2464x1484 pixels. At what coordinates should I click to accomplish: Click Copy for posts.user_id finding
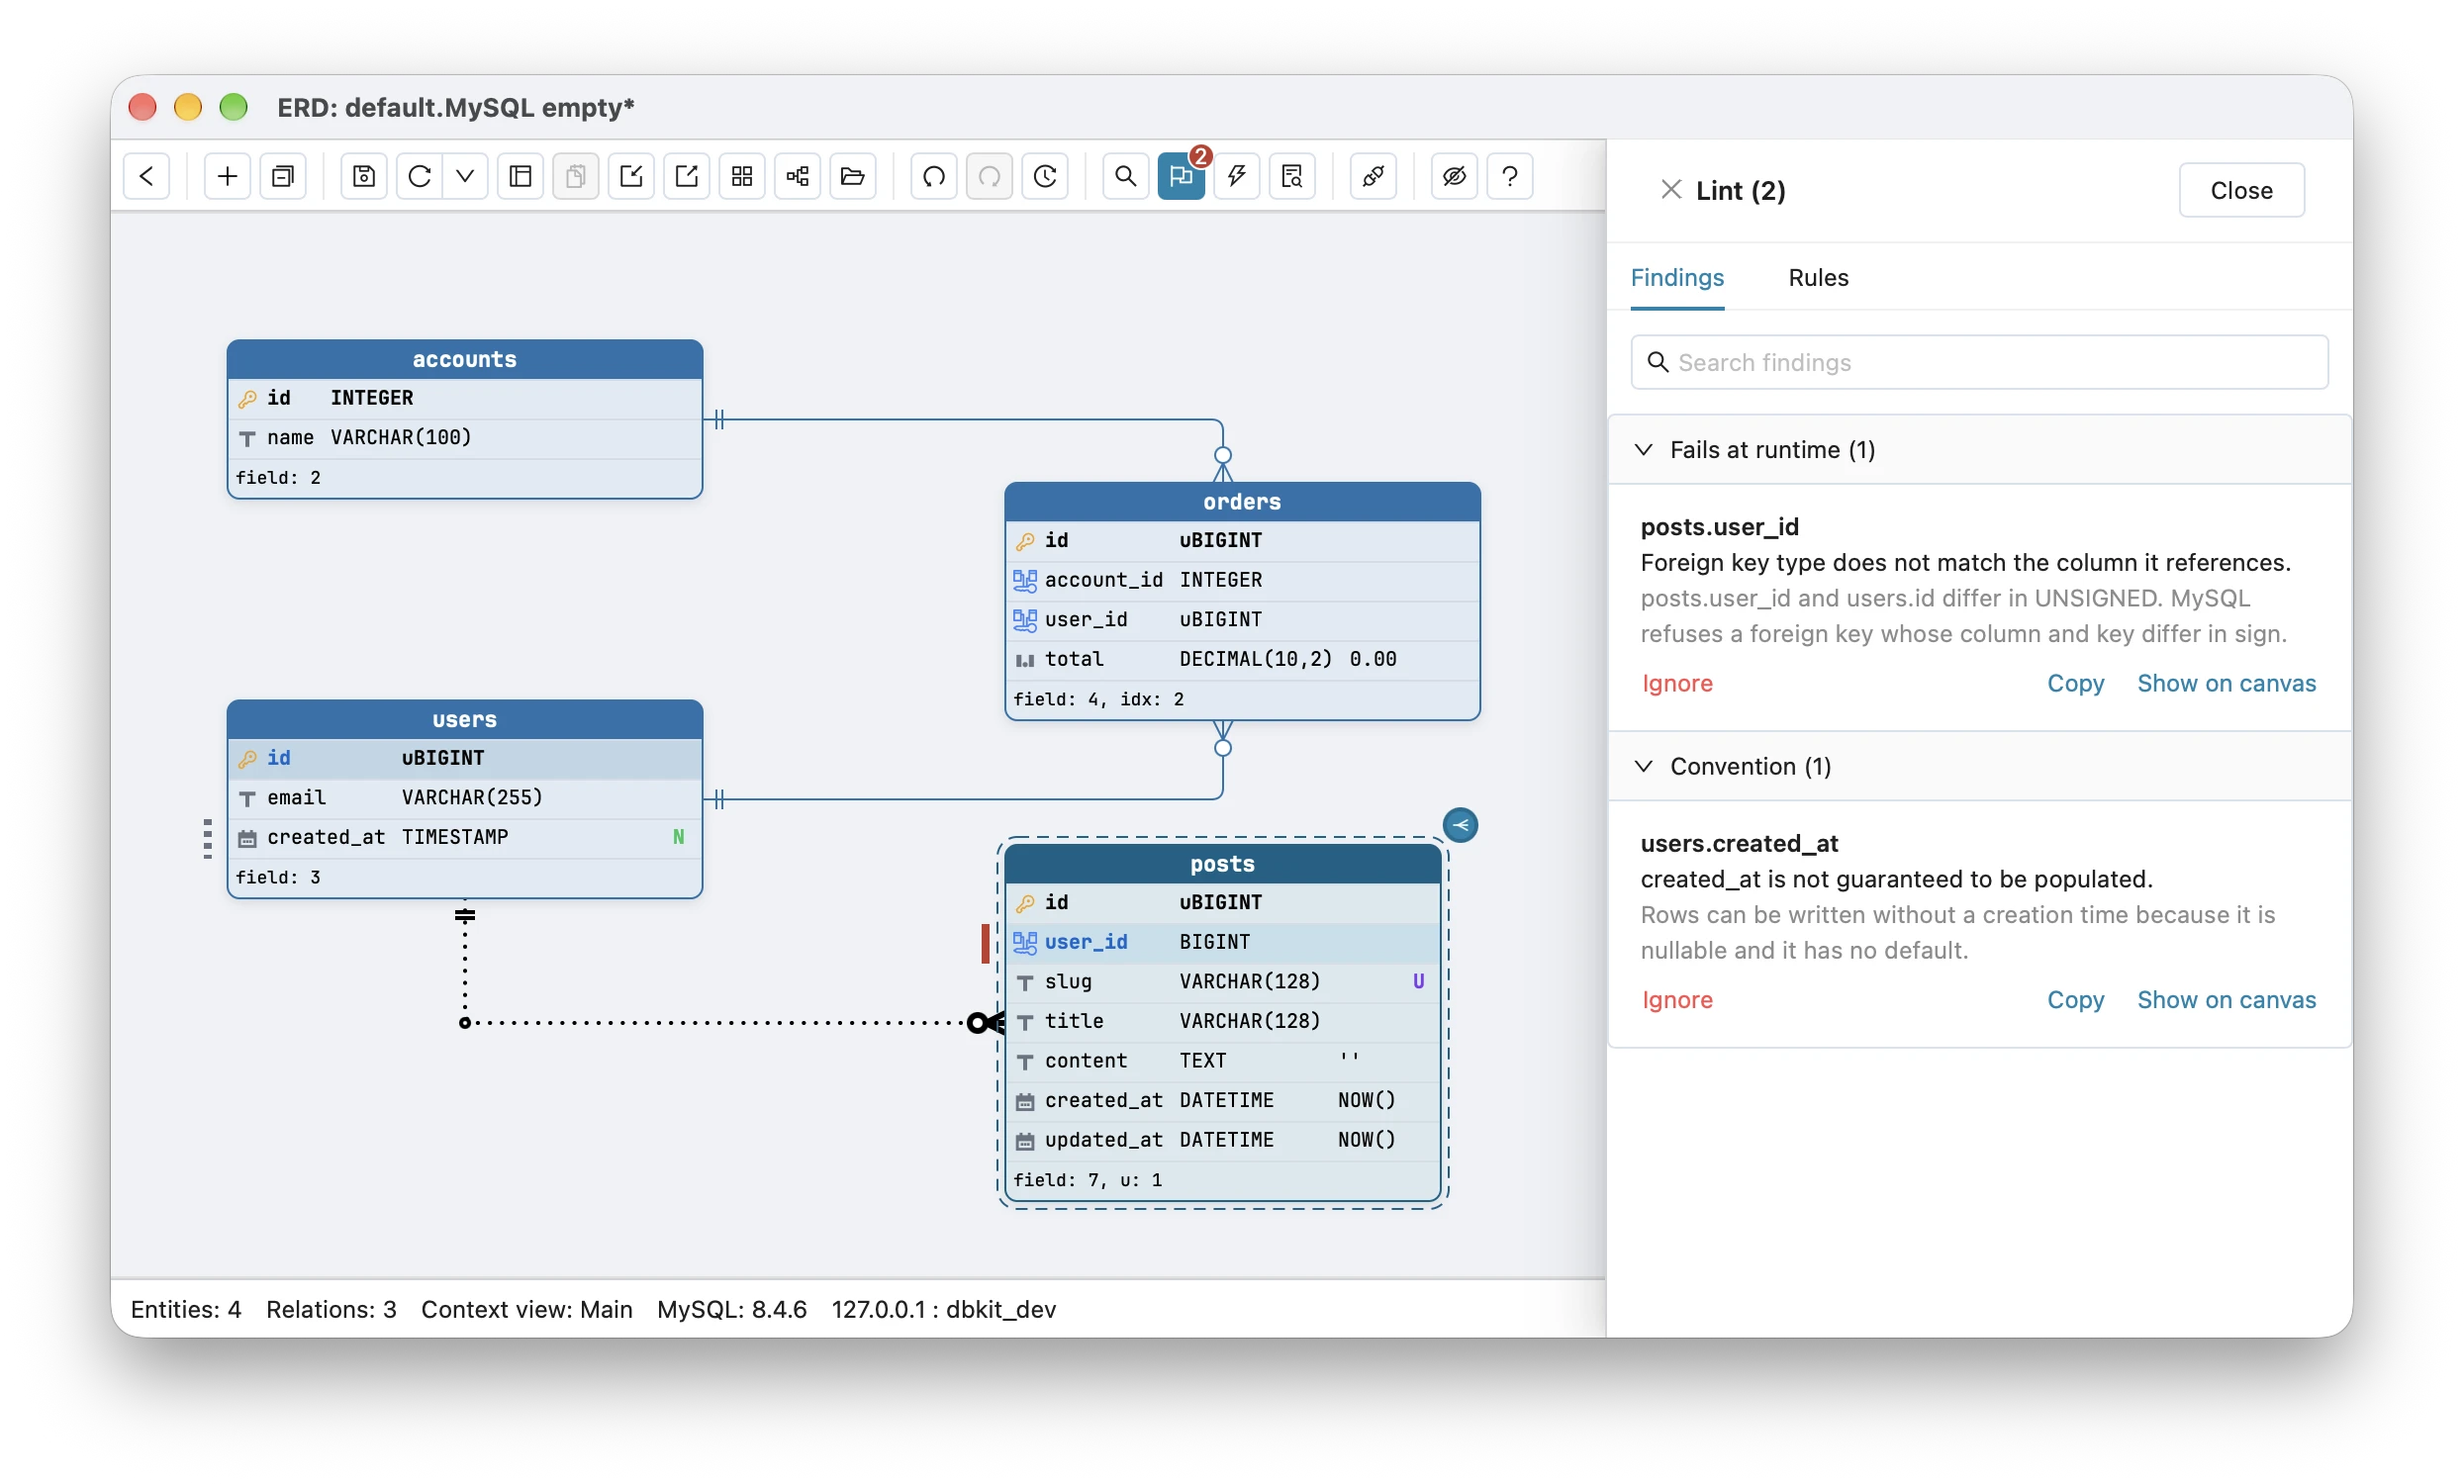[x=2075, y=683]
